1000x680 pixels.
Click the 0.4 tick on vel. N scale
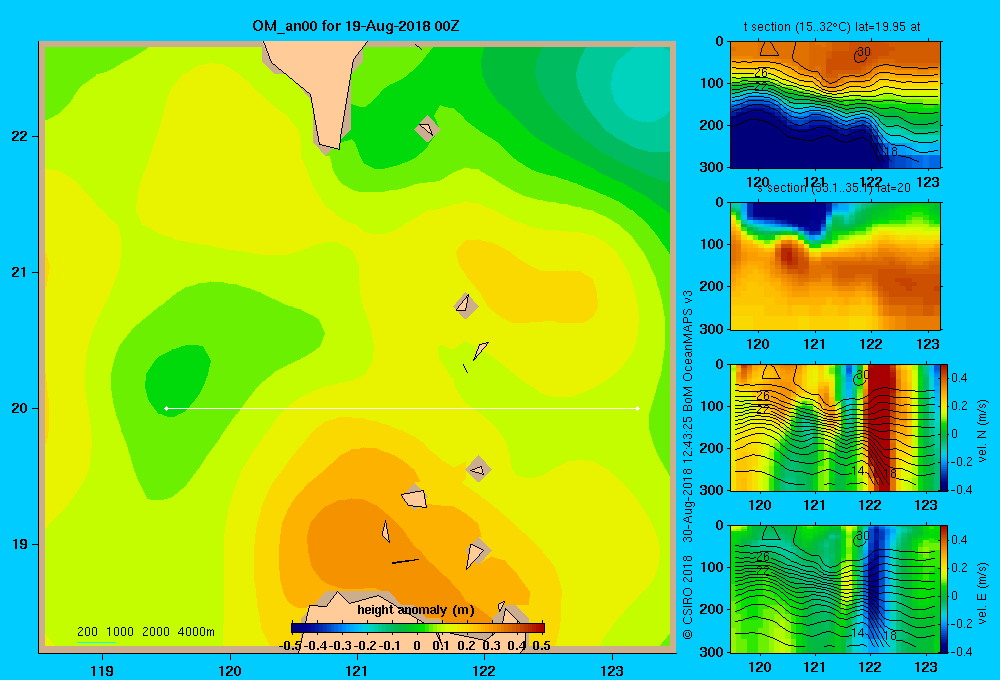tap(959, 378)
